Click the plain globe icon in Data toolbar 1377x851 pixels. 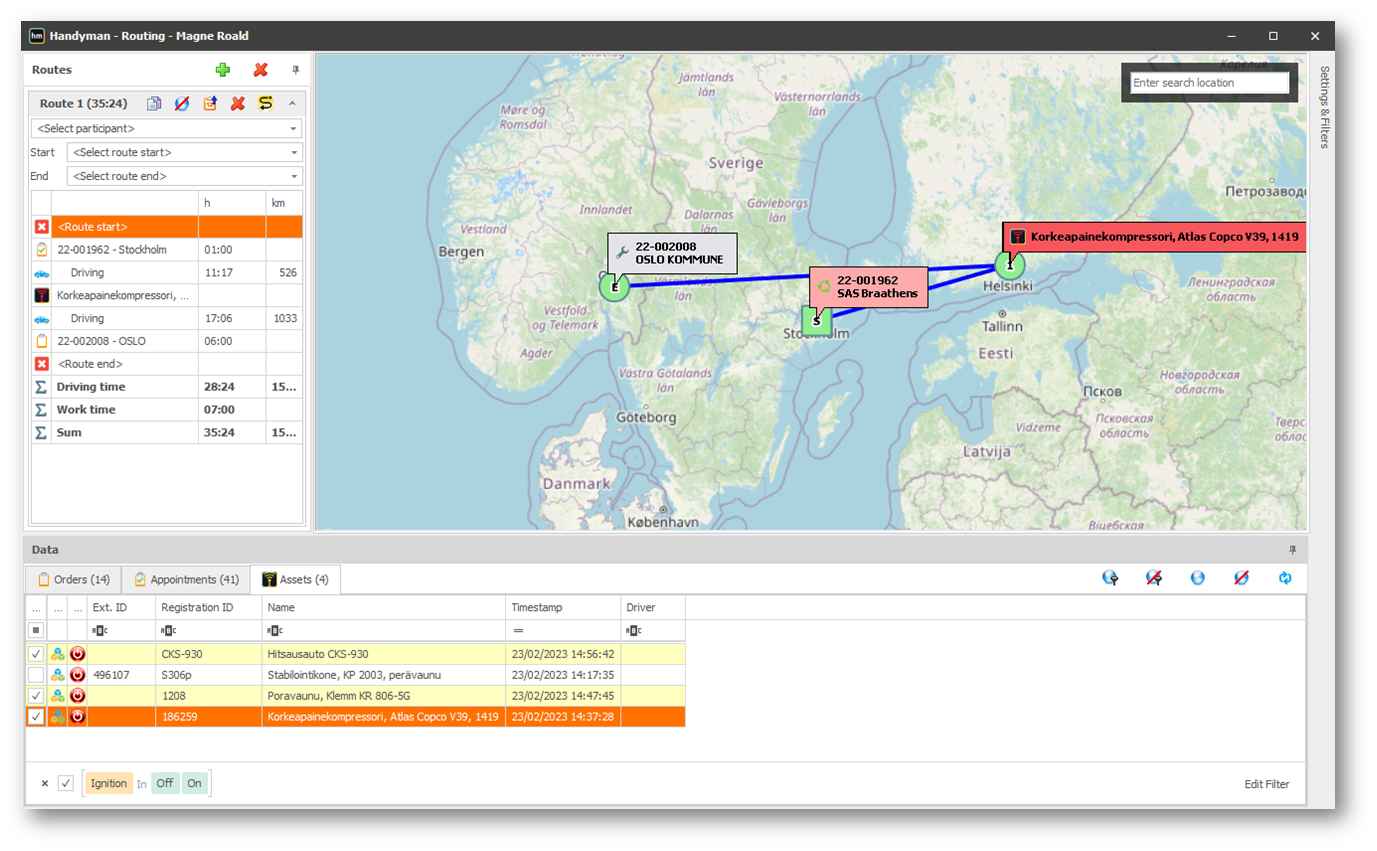point(1197,578)
